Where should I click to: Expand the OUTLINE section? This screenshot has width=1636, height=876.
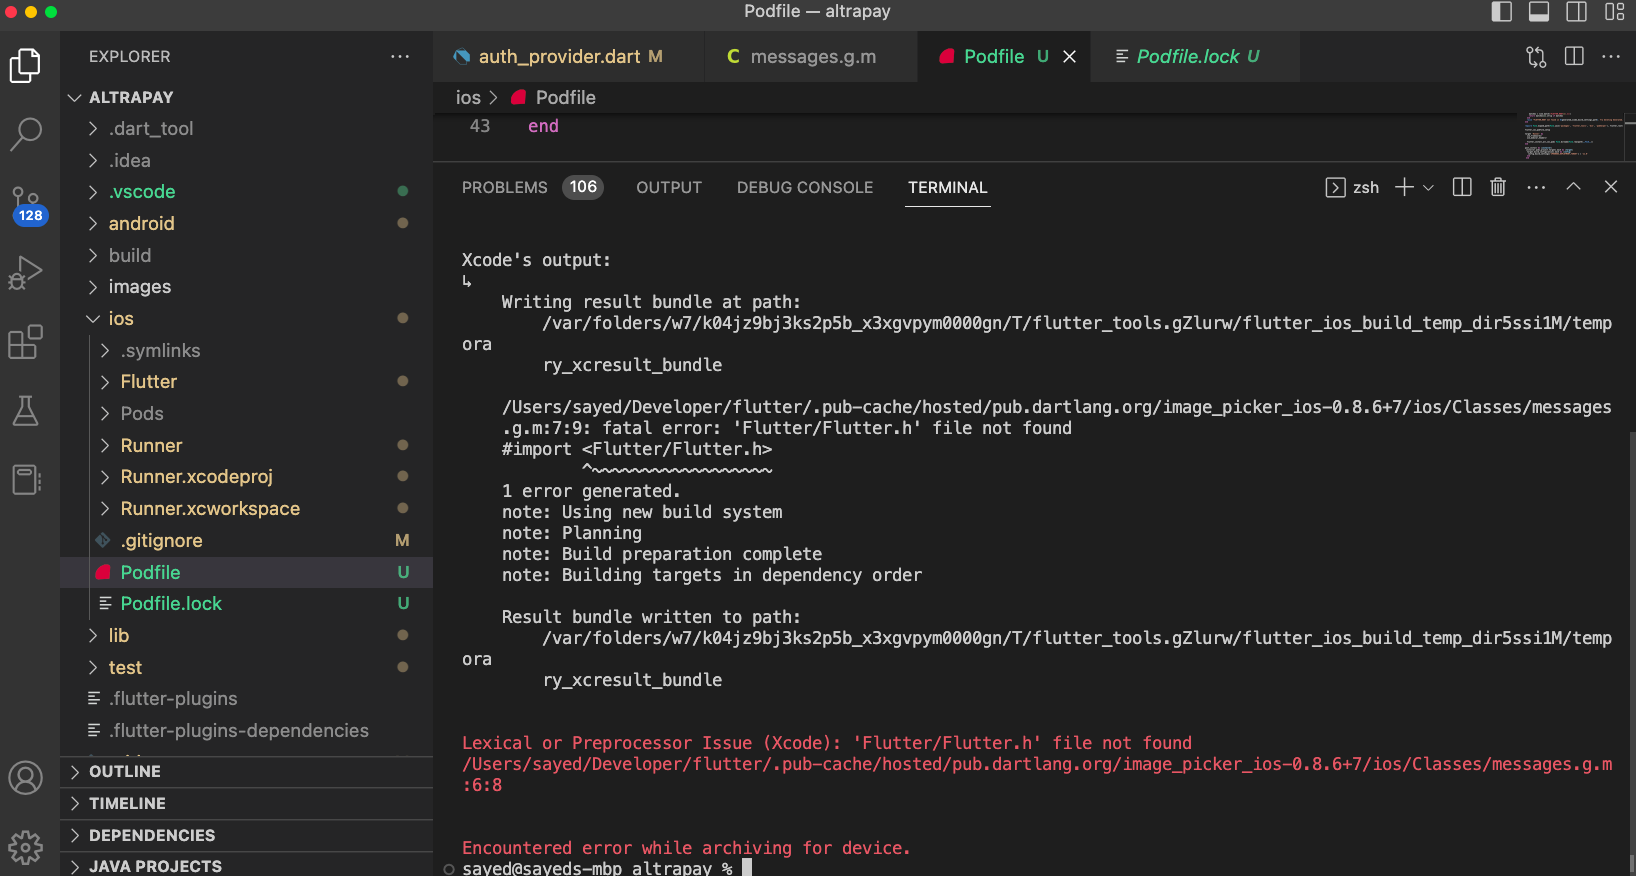tap(124, 771)
